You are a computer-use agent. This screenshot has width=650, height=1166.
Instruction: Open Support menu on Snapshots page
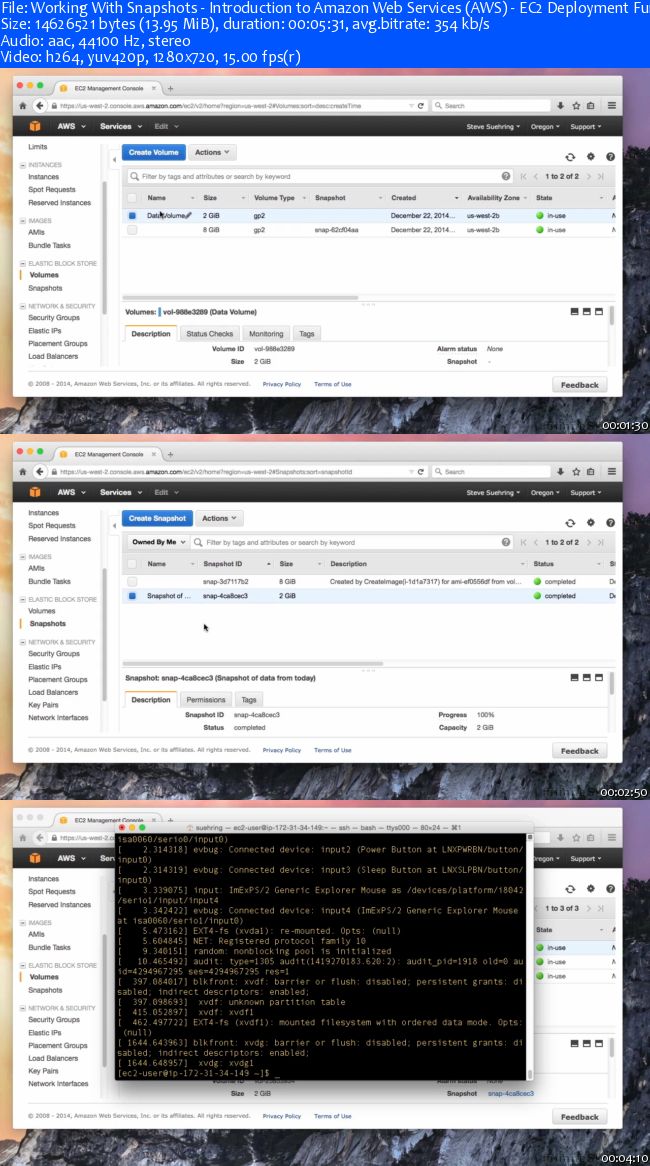coord(586,492)
